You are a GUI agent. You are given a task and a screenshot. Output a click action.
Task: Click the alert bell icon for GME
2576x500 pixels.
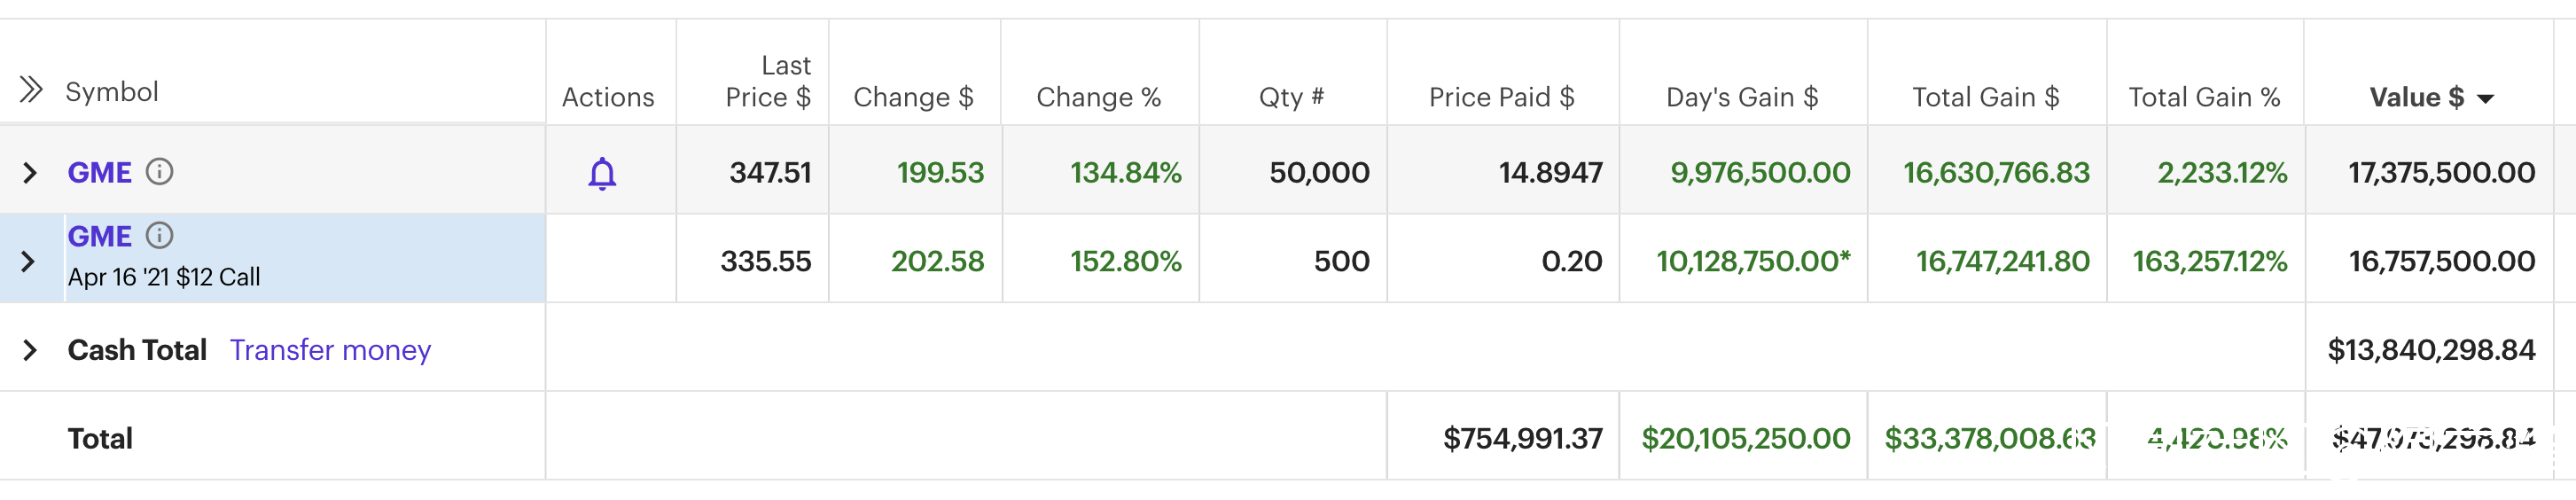pos(602,173)
